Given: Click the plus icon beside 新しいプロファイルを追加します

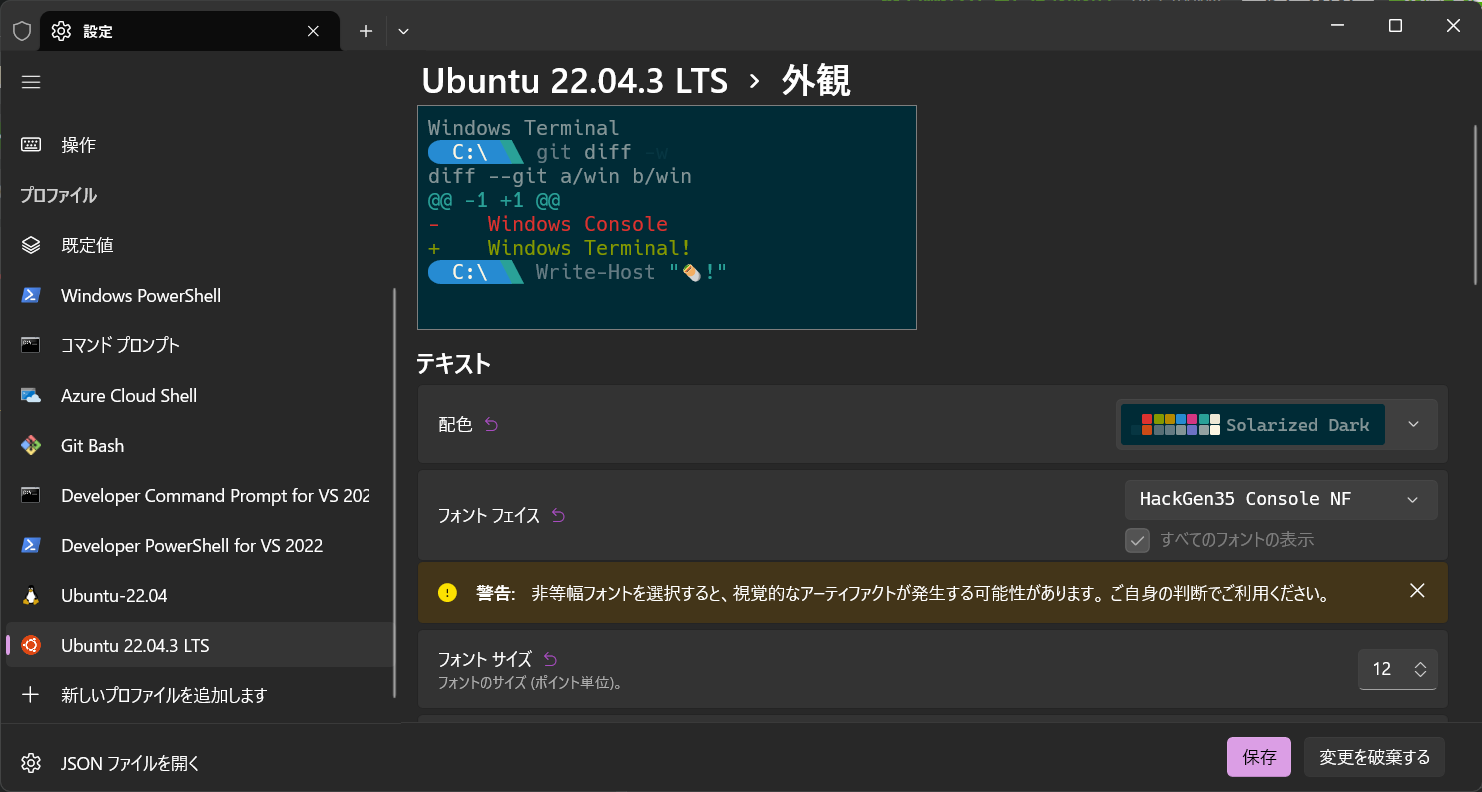Looking at the screenshot, I should 31,695.
